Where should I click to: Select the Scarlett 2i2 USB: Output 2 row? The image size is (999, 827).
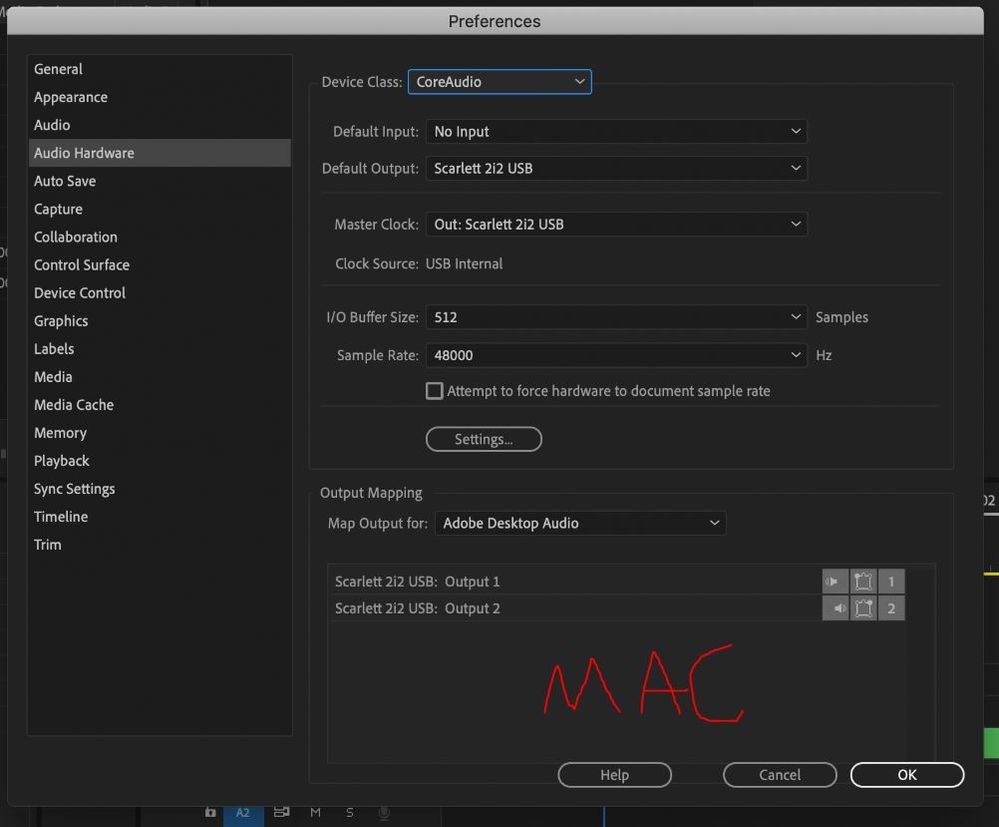click(617, 608)
